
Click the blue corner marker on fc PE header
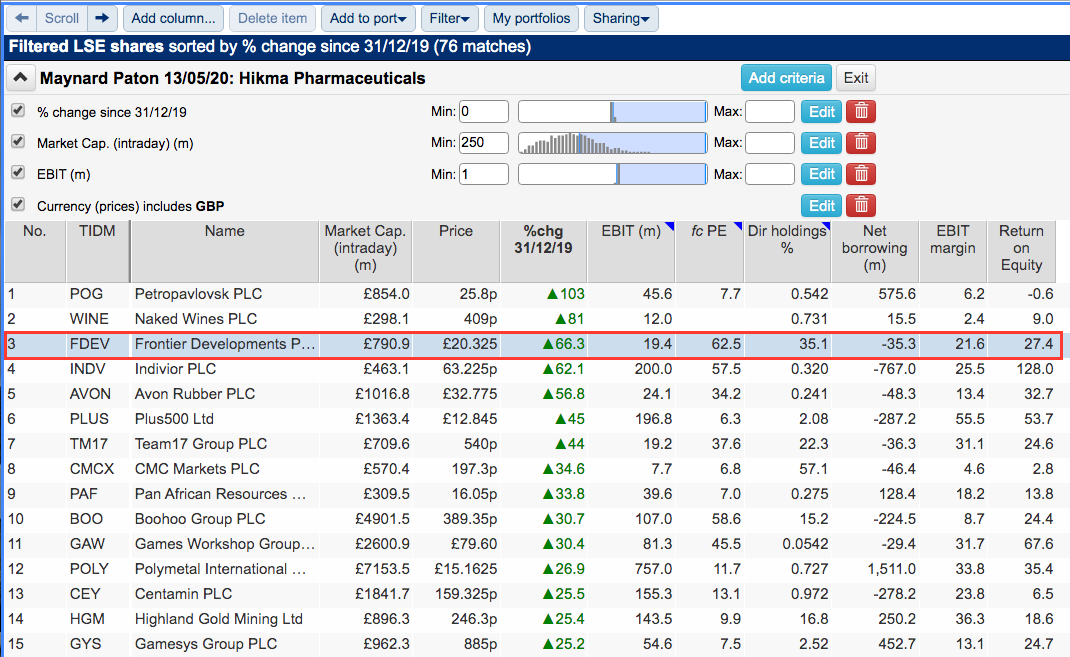click(738, 226)
